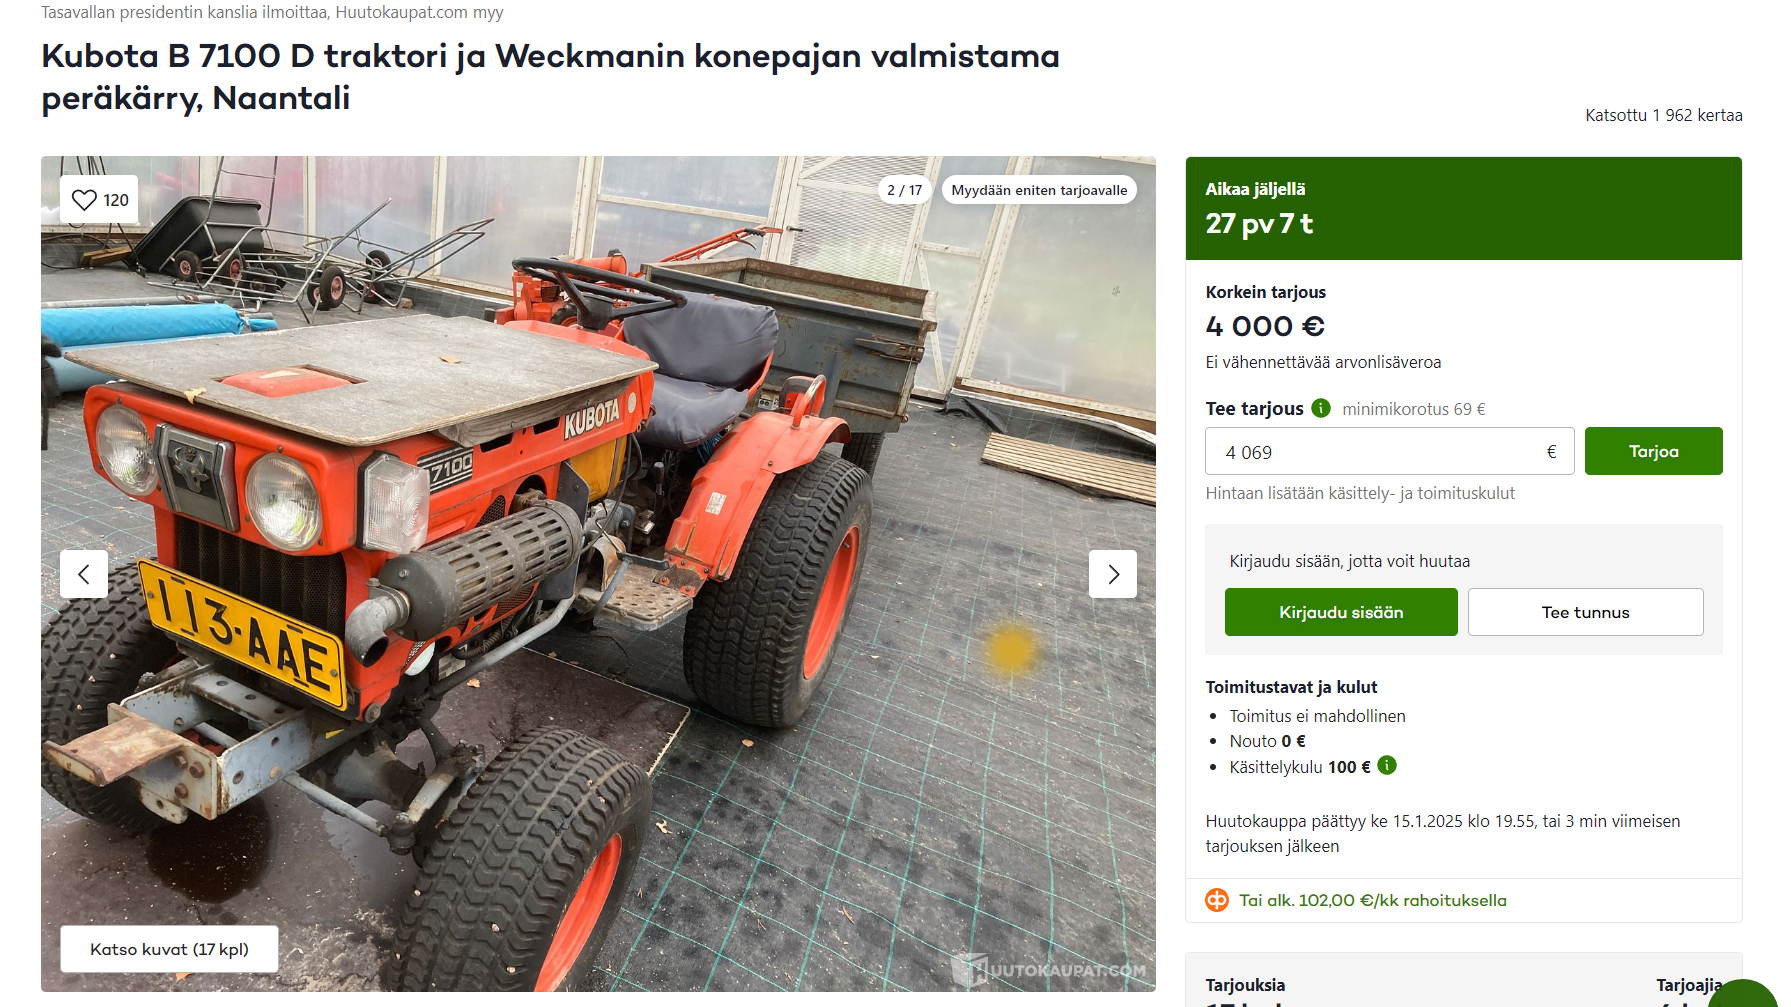
Task: Show the next photo with right arrow
Action: pyautogui.click(x=1113, y=574)
